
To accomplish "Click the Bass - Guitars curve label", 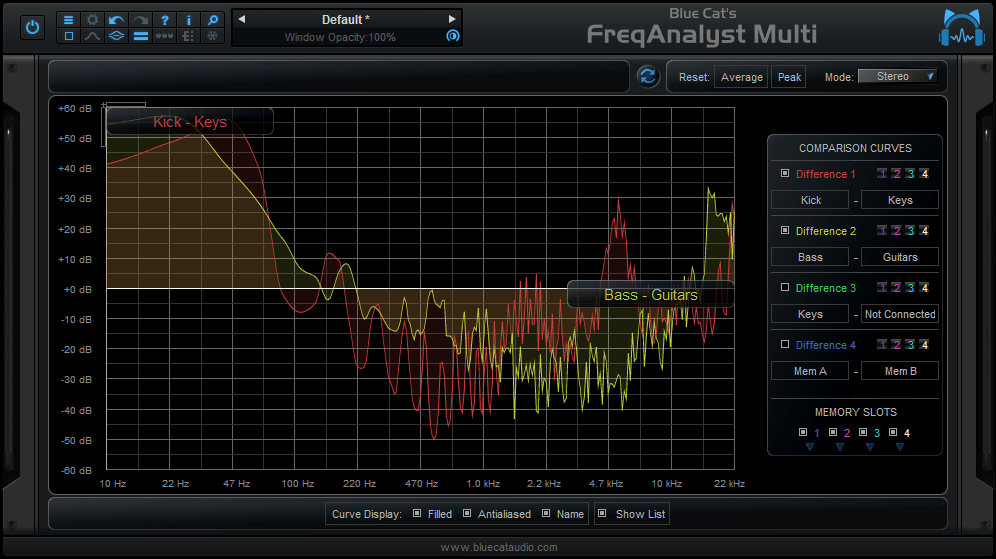I will tap(650, 295).
